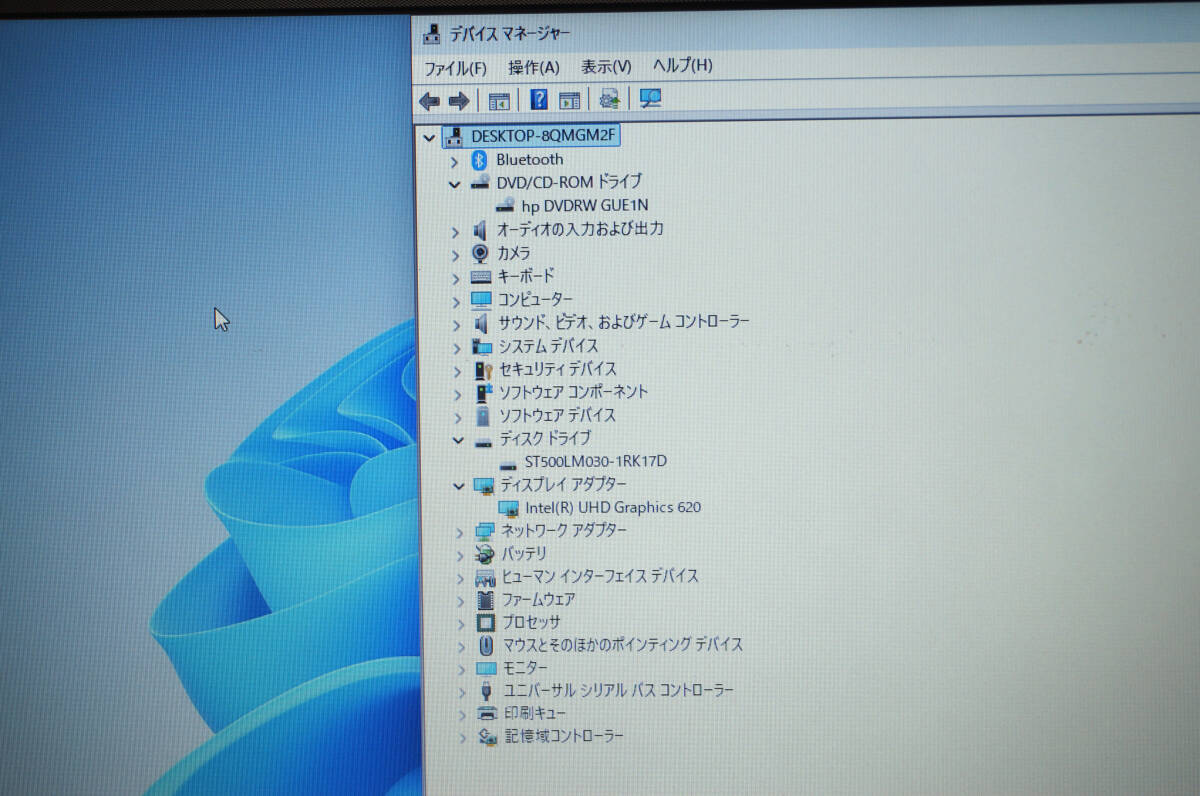The width and height of the screenshot is (1200, 796).
Task: Click the show/hide console tree toolbar icon
Action: (499, 100)
